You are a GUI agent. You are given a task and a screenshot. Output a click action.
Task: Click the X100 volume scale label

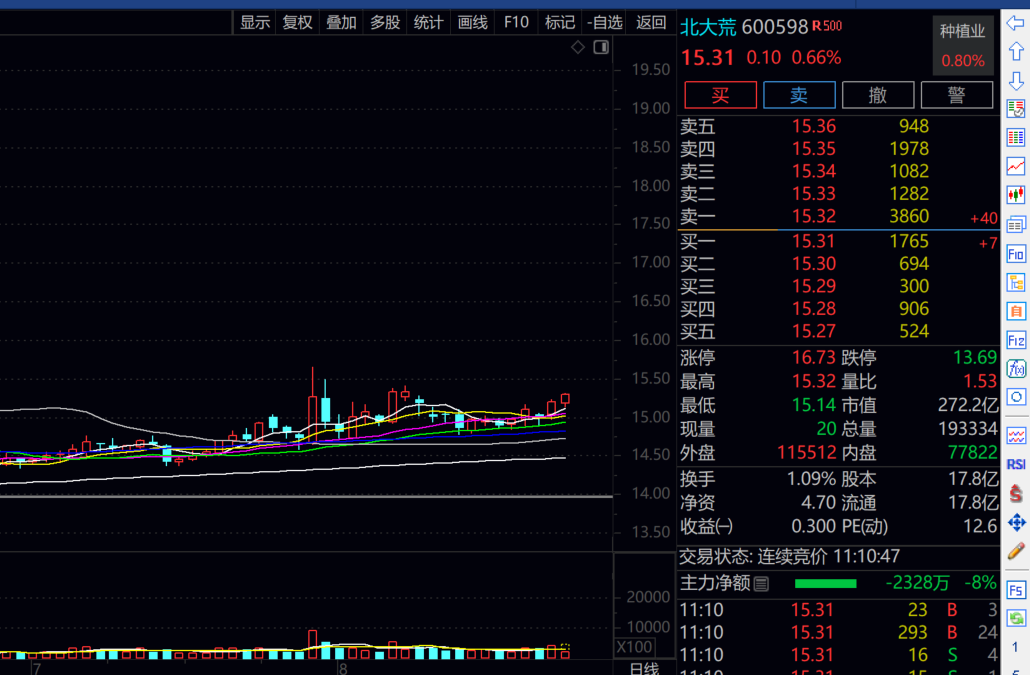[634, 647]
